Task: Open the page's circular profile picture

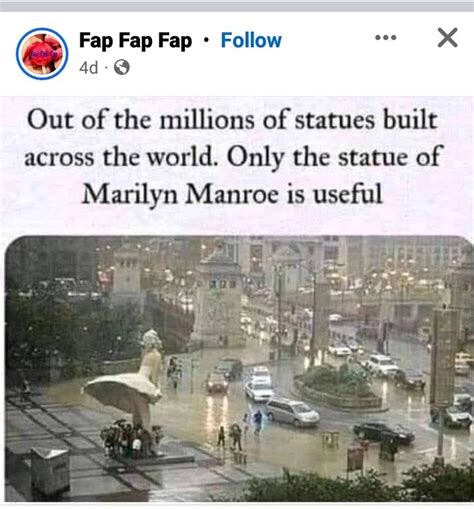Action: 42,54
